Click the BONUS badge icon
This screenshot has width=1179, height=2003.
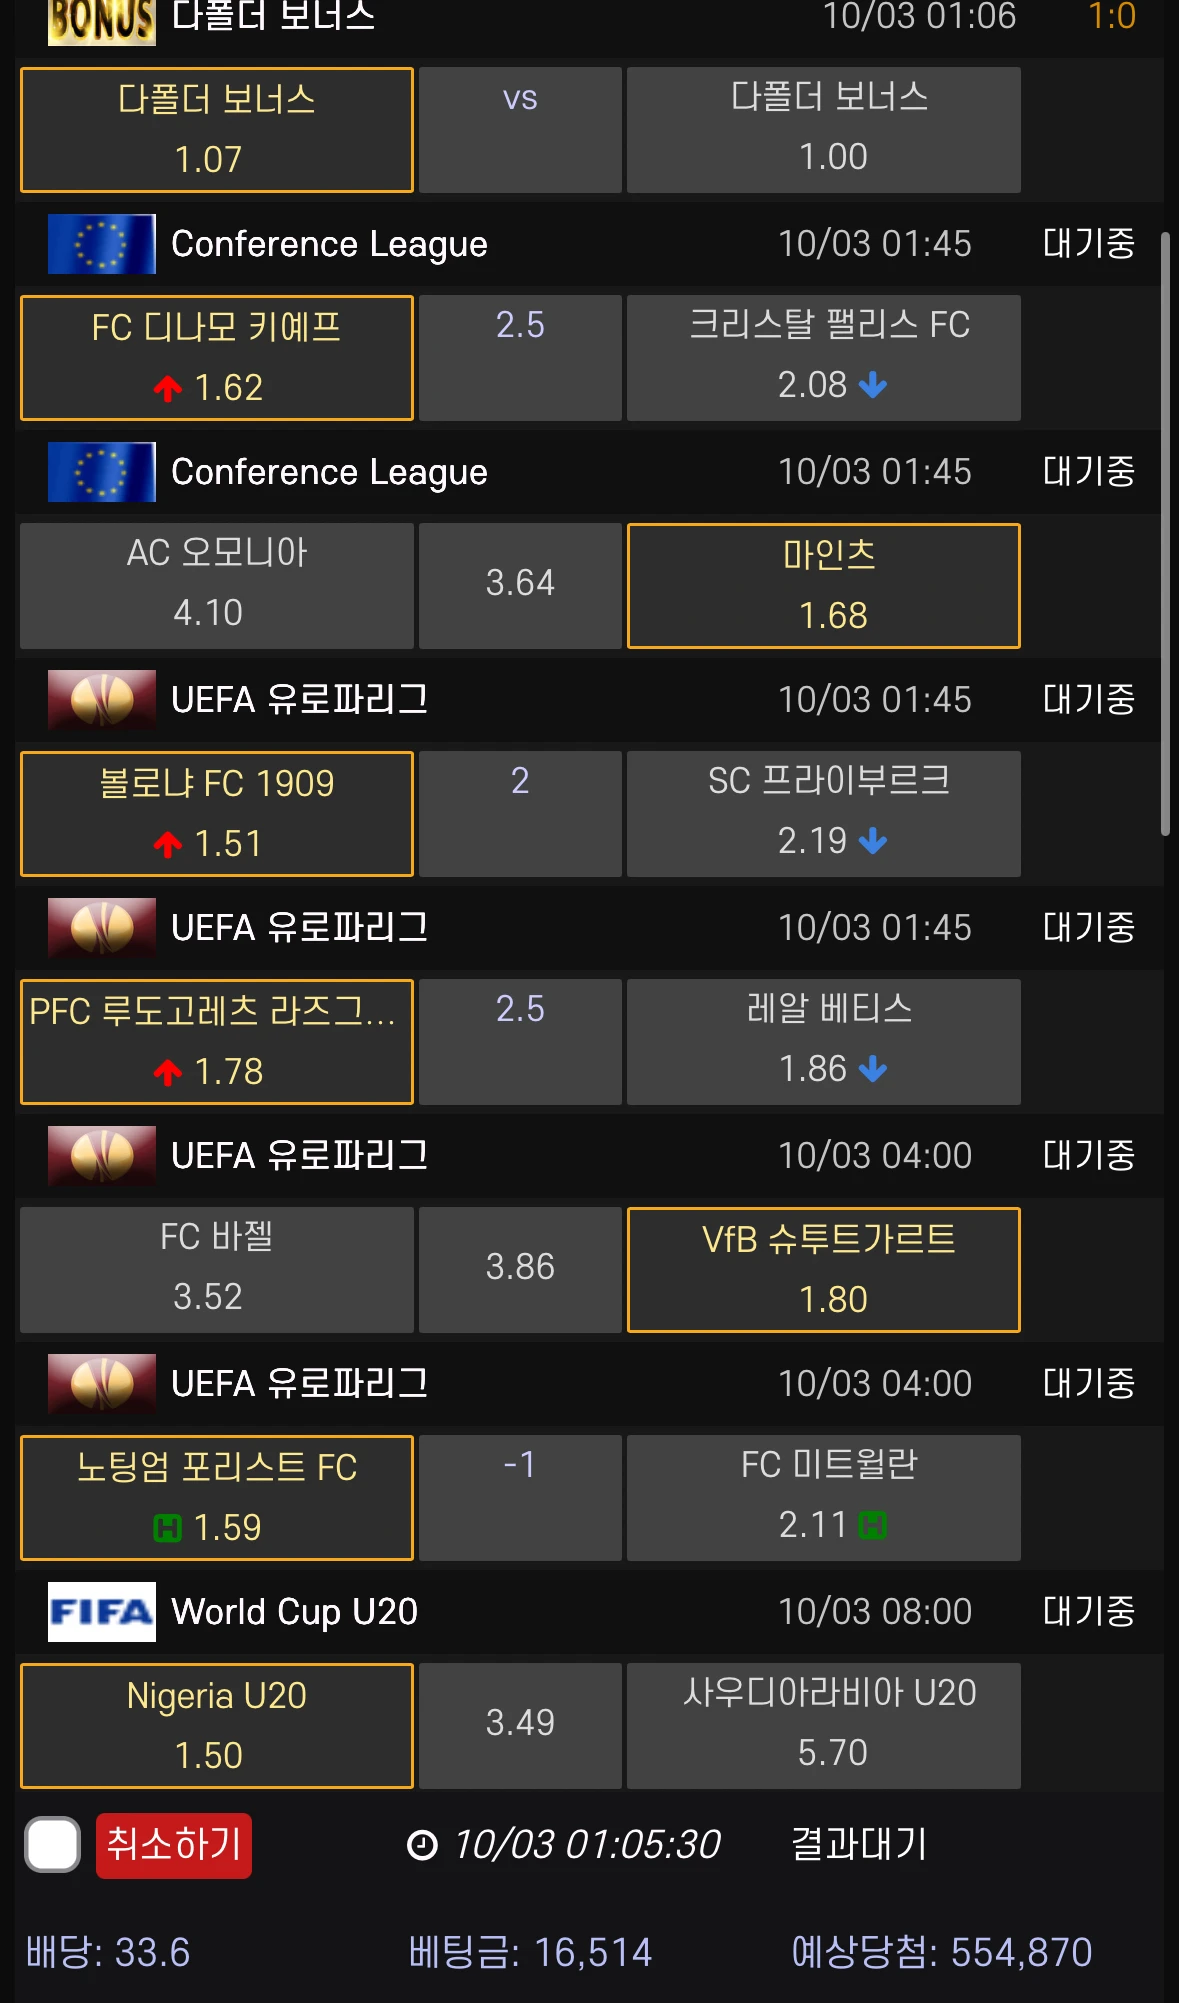pos(101,20)
